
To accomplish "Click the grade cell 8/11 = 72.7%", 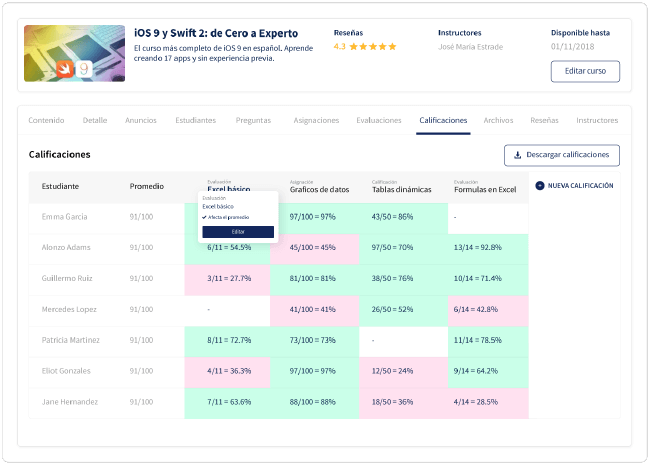I will point(227,340).
